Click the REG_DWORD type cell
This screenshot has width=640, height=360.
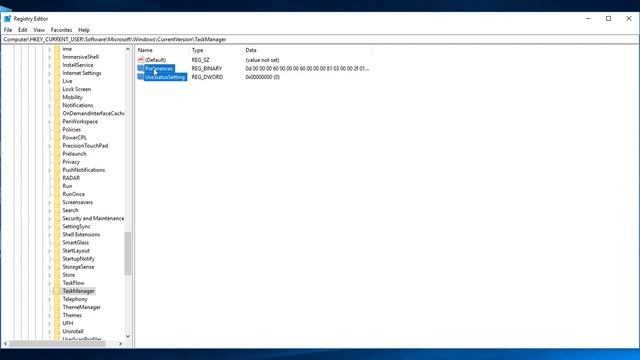[x=207, y=77]
